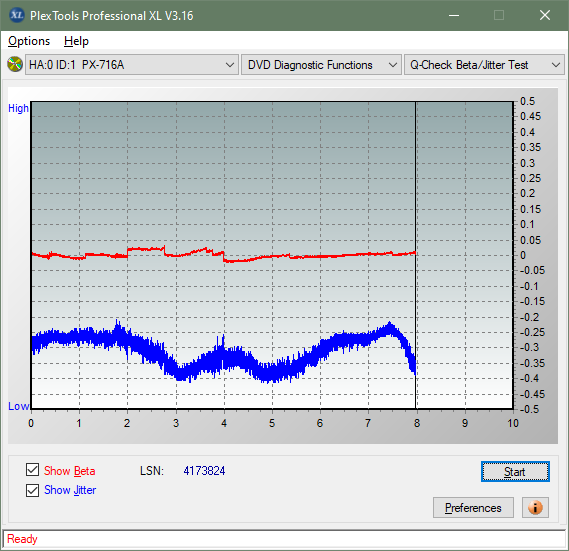569x551 pixels.
Task: Click the disc drive icon beside PX-716A
Action: 15,64
